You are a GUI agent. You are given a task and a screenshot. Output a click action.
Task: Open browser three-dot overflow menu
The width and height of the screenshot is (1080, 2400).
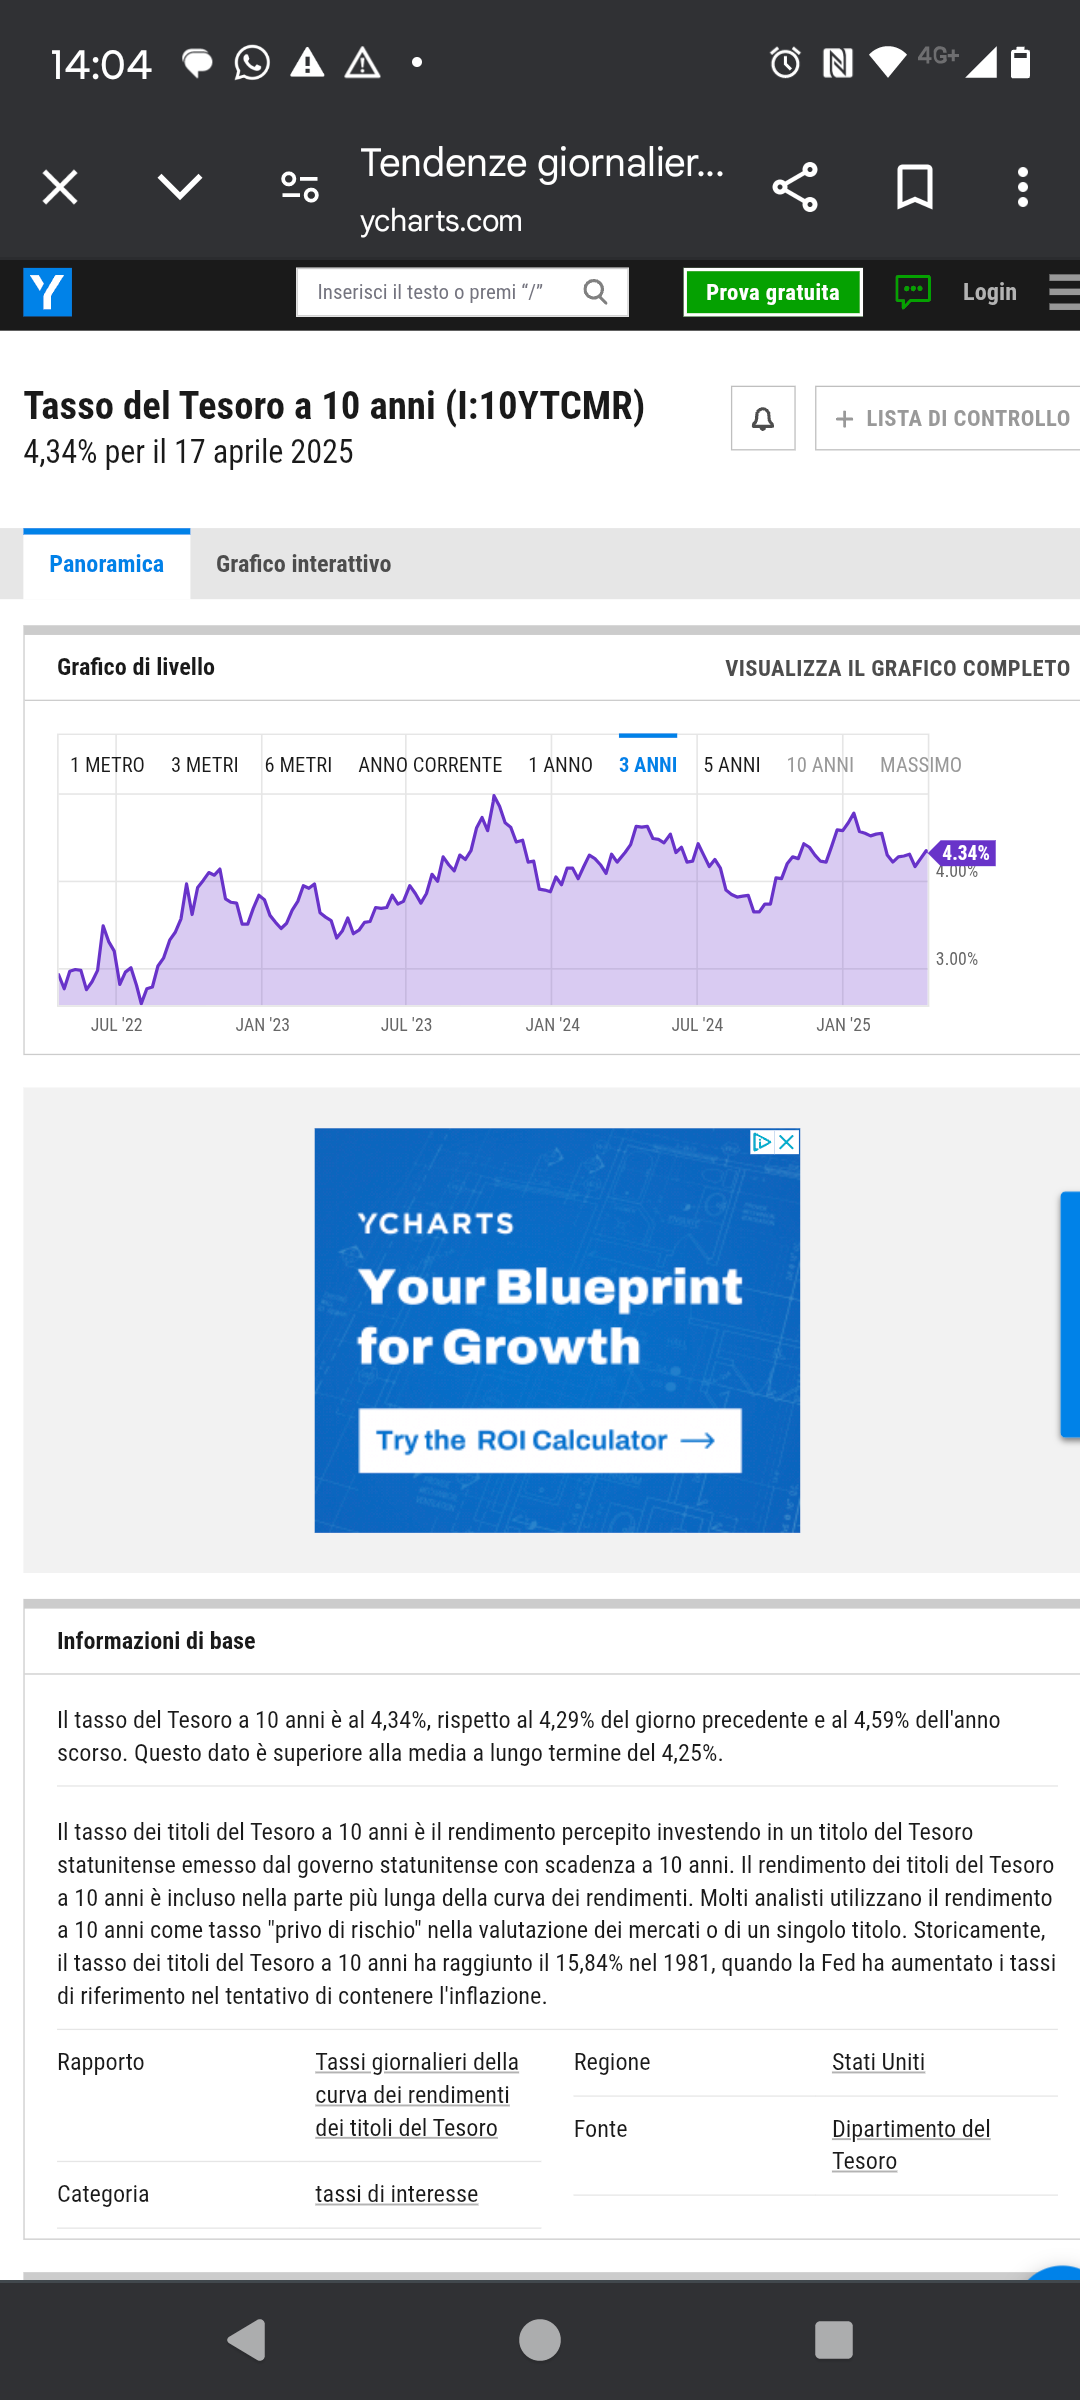click(x=1022, y=187)
